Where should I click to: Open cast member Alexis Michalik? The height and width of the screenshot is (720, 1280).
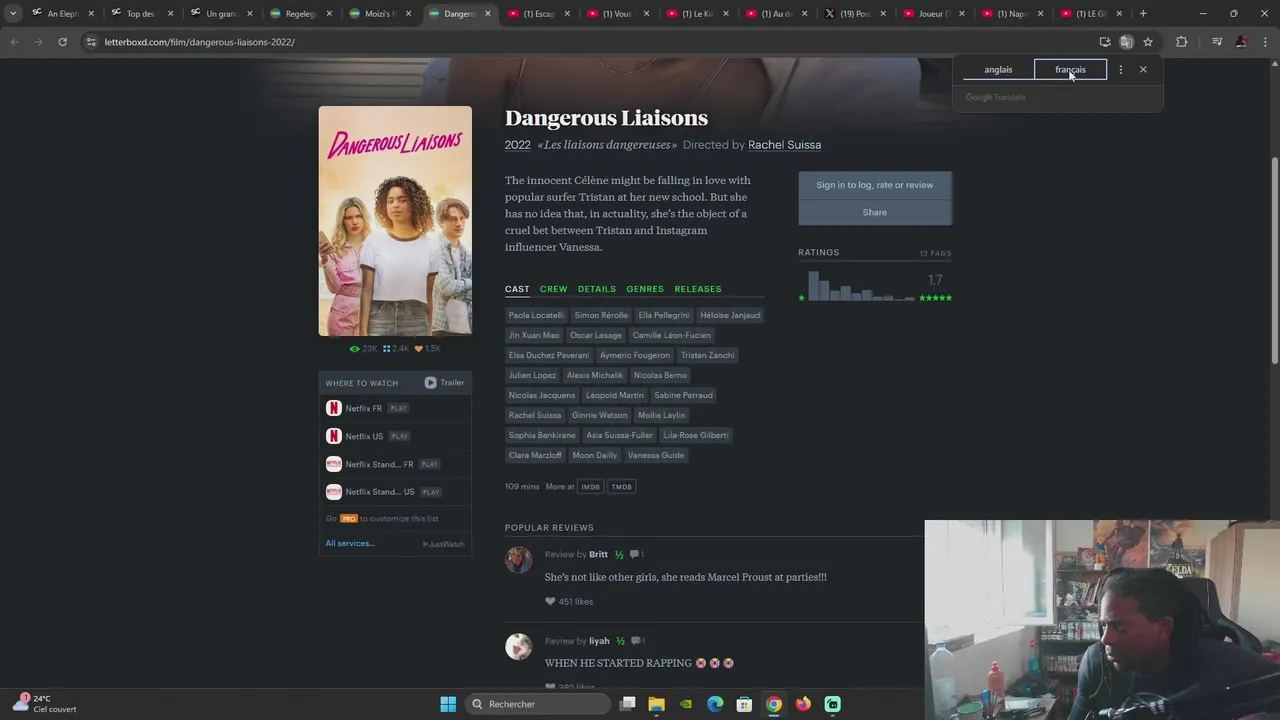click(595, 375)
